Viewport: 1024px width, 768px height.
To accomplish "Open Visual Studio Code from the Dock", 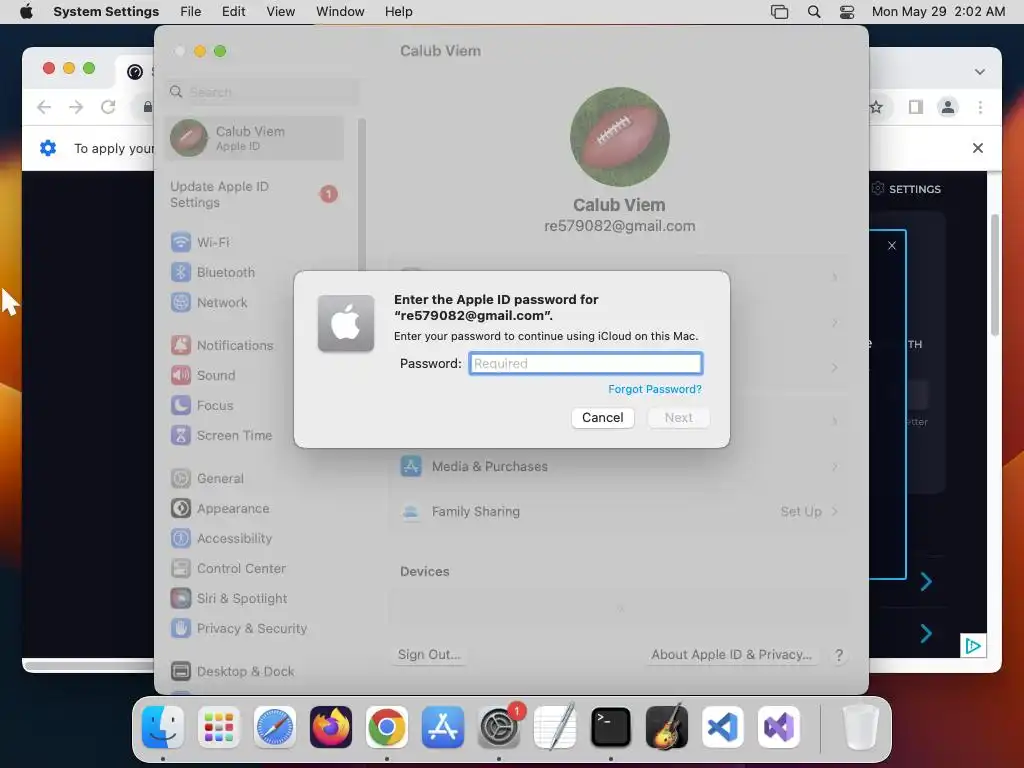I will tap(723, 727).
